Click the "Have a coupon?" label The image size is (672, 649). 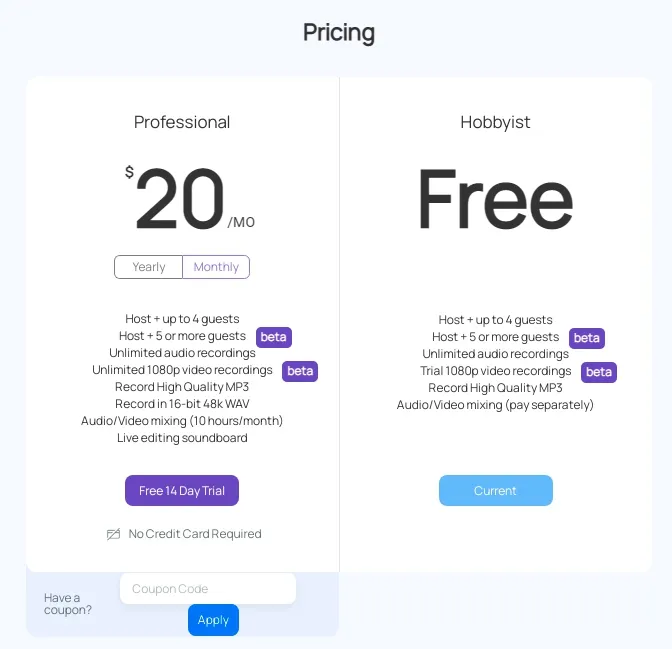click(68, 603)
